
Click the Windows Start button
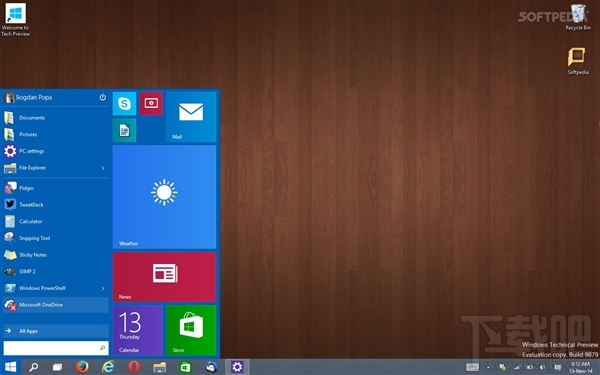point(10,367)
